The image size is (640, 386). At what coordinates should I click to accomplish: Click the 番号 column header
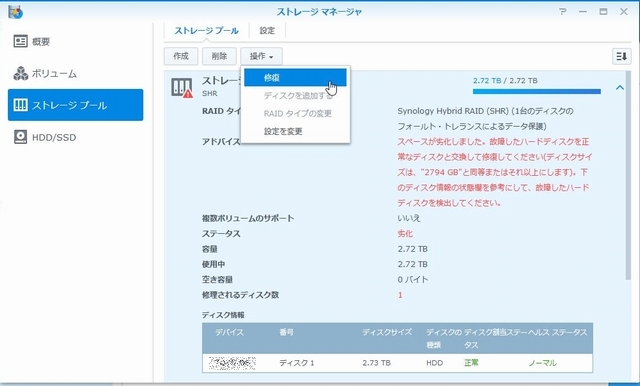click(x=287, y=332)
